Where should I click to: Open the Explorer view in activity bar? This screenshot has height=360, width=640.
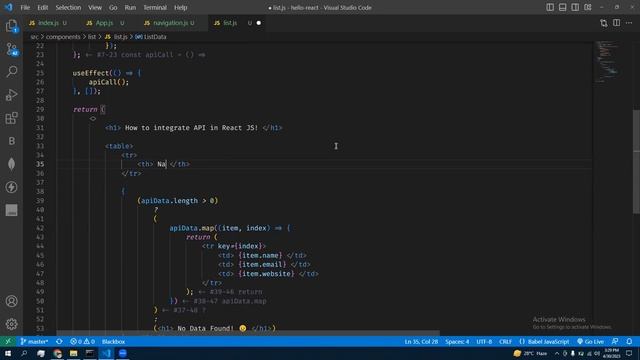coord(11,26)
